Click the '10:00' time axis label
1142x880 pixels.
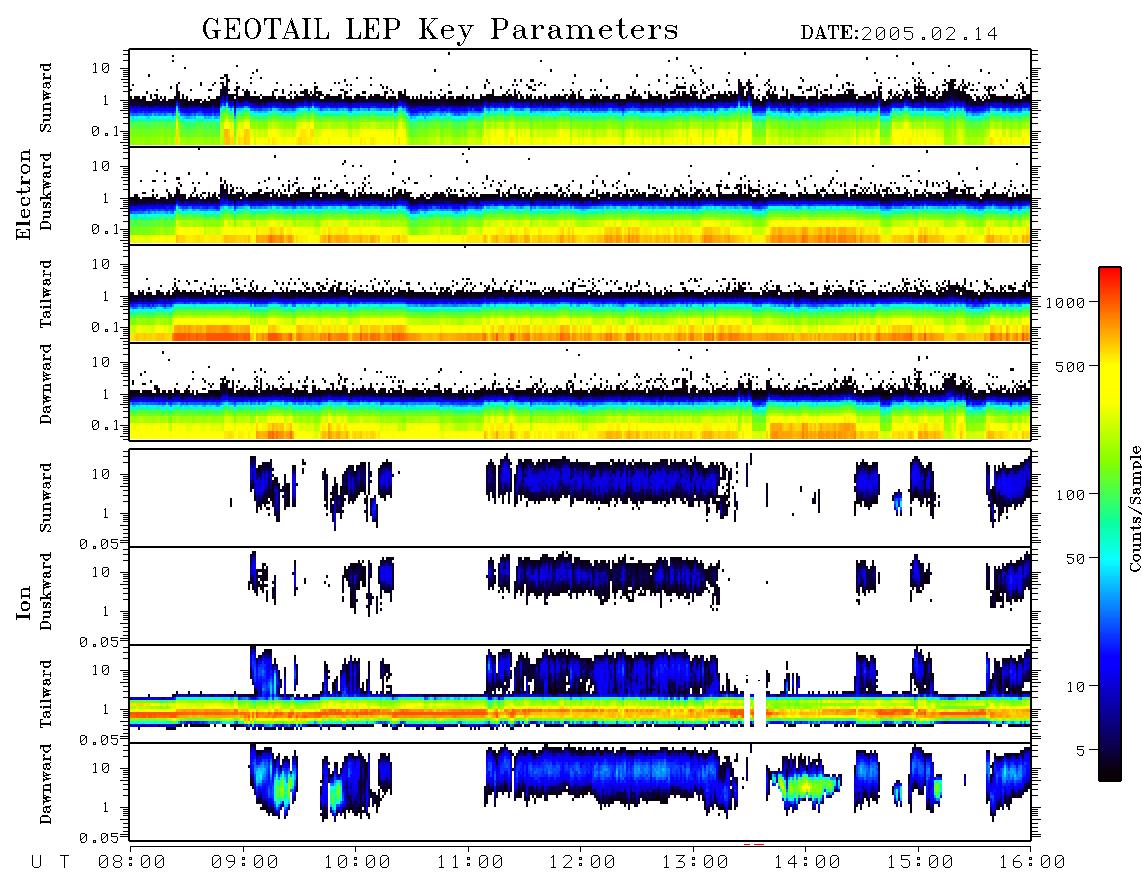pos(358,862)
